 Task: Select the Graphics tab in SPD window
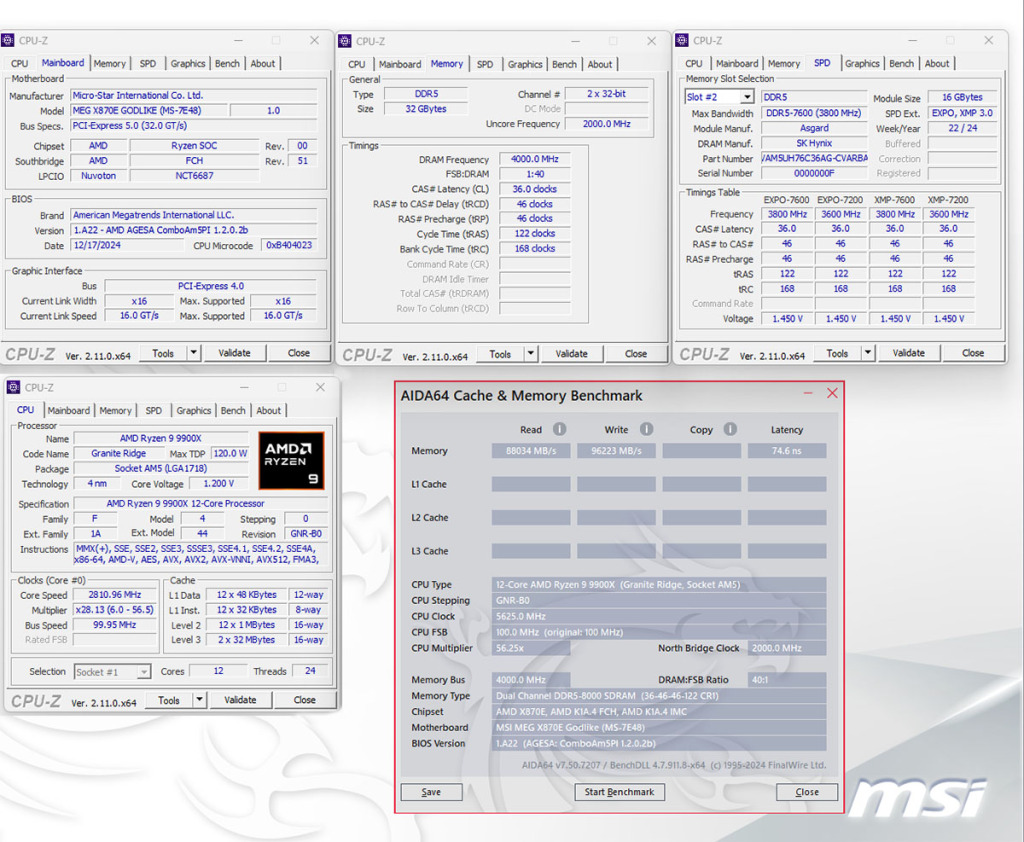click(x=862, y=63)
